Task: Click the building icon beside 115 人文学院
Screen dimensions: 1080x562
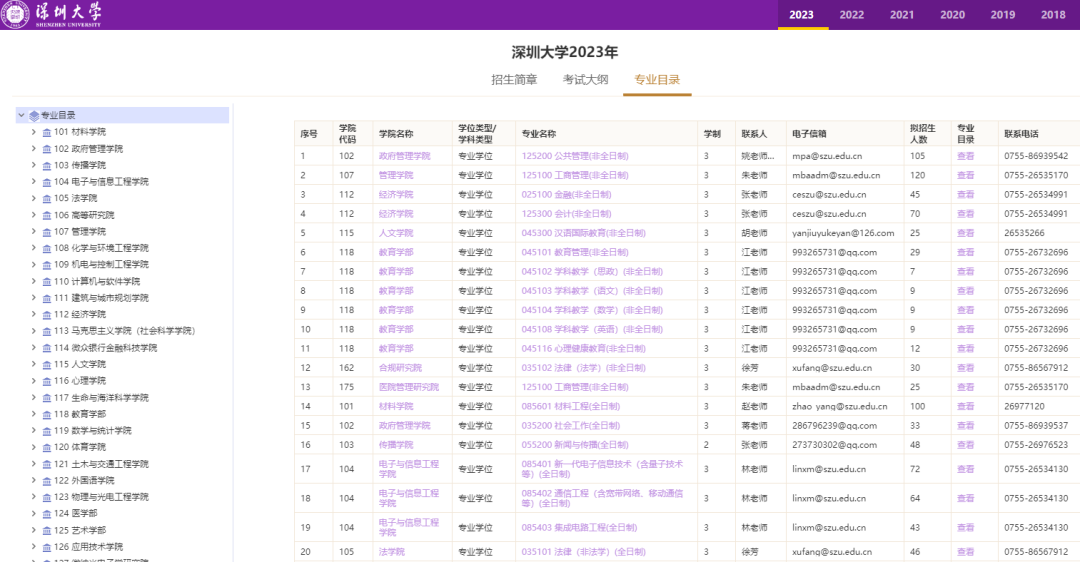Action: tap(47, 364)
